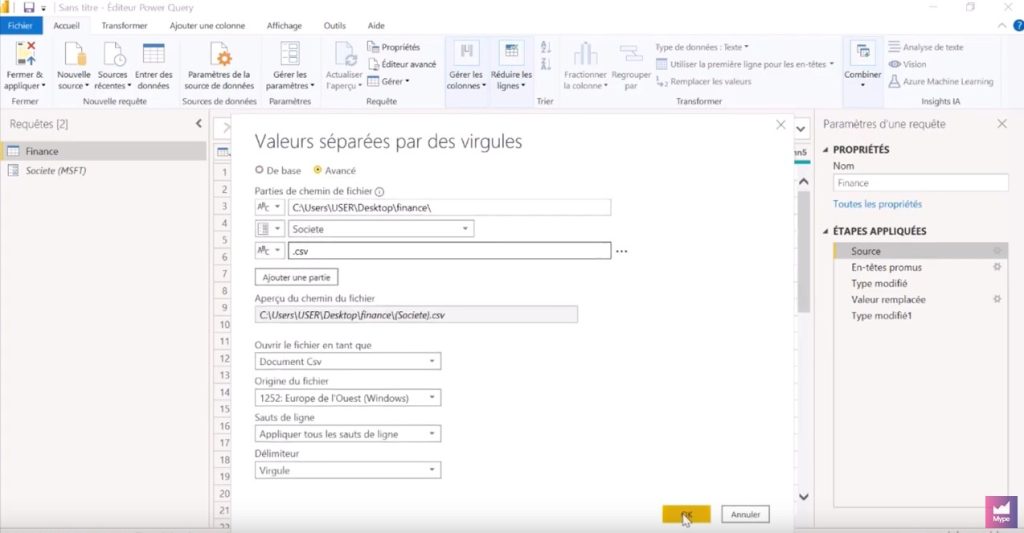Toggle Utiliser la première ligne pour les en-têtes
Image resolution: width=1024 pixels, height=533 pixels.
(x=745, y=64)
